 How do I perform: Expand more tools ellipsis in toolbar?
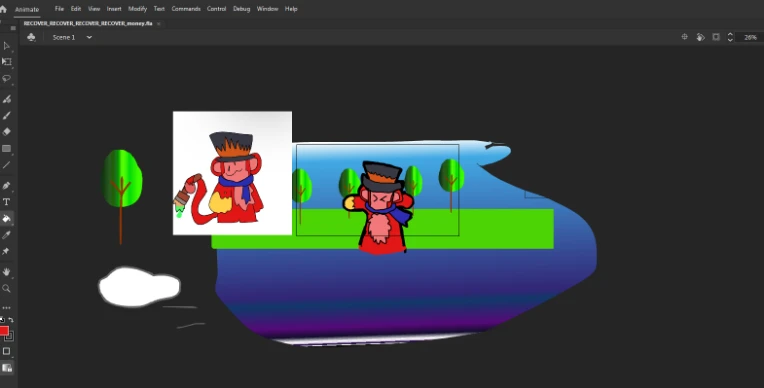(x=7, y=308)
